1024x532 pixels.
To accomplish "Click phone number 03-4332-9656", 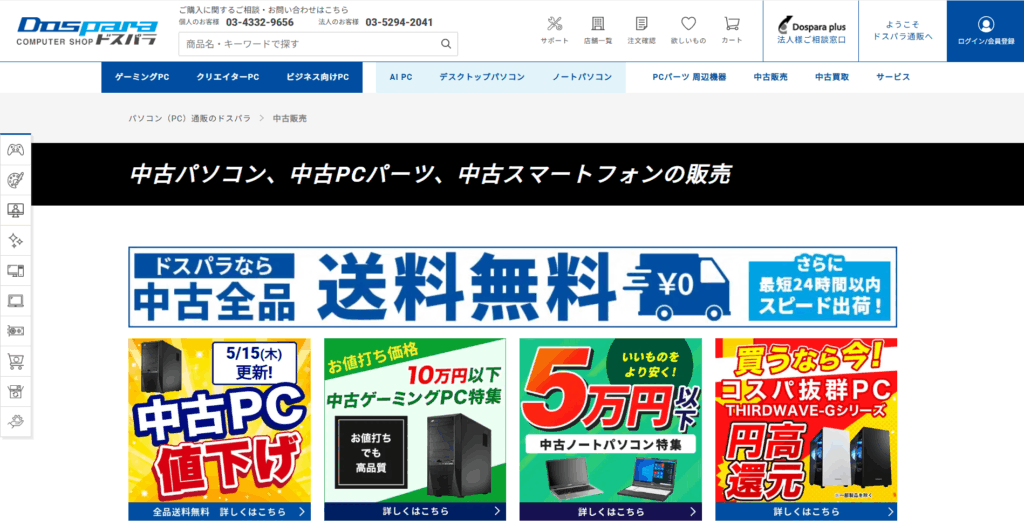I will [x=259, y=22].
